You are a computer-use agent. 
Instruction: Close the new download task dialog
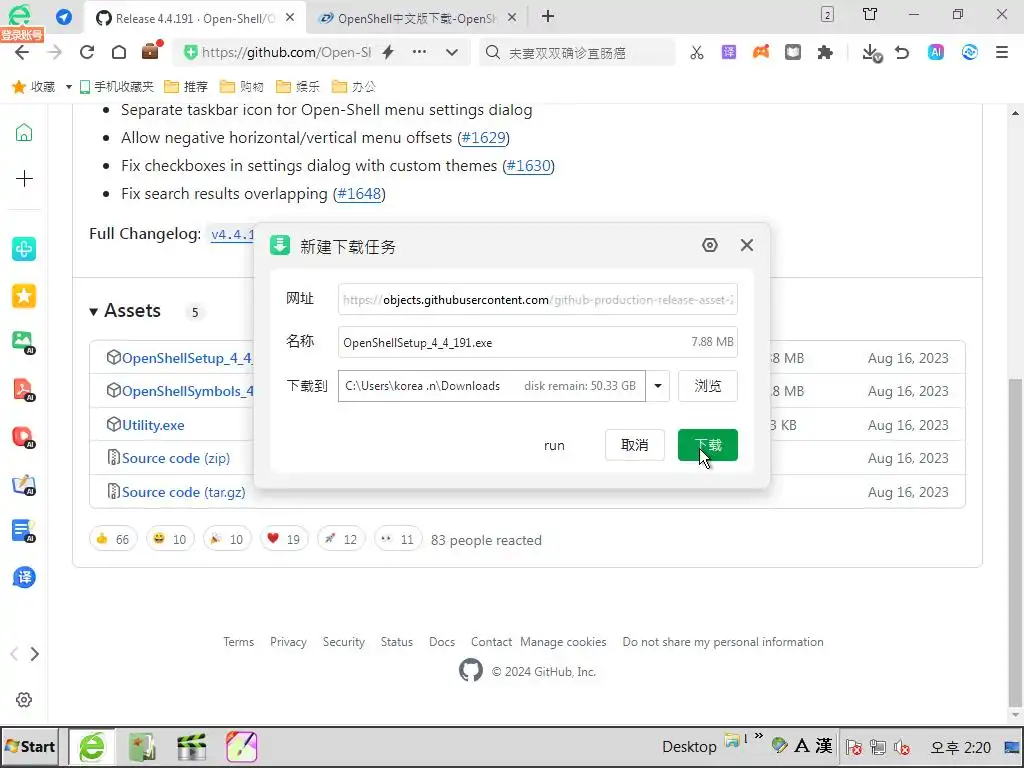point(746,245)
